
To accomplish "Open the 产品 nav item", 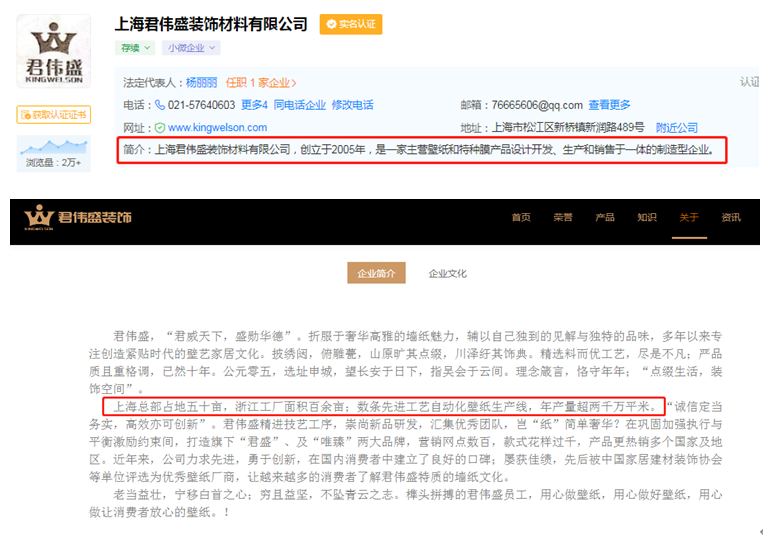I will [605, 217].
